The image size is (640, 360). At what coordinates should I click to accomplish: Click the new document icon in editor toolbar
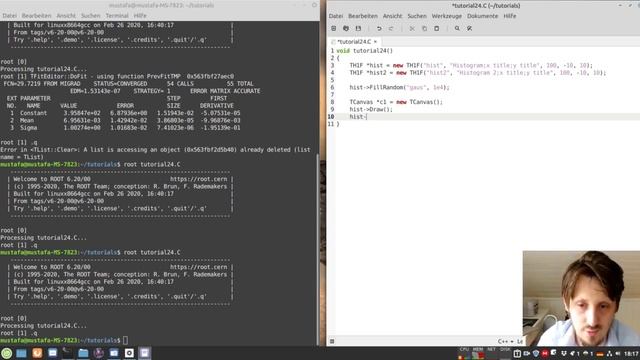pyautogui.click(x=333, y=29)
